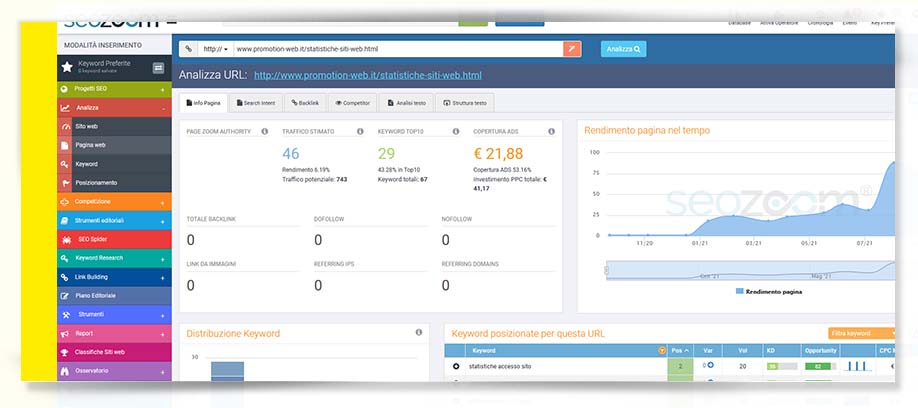Open the Filtra keyword dropdown
Screen dimensions: 918x408
pos(856,332)
